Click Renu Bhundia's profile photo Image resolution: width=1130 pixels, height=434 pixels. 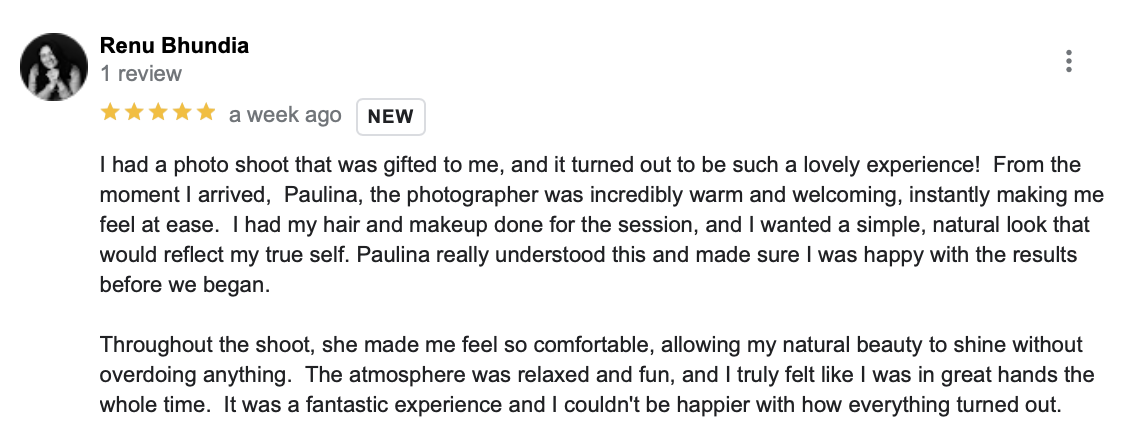point(54,67)
